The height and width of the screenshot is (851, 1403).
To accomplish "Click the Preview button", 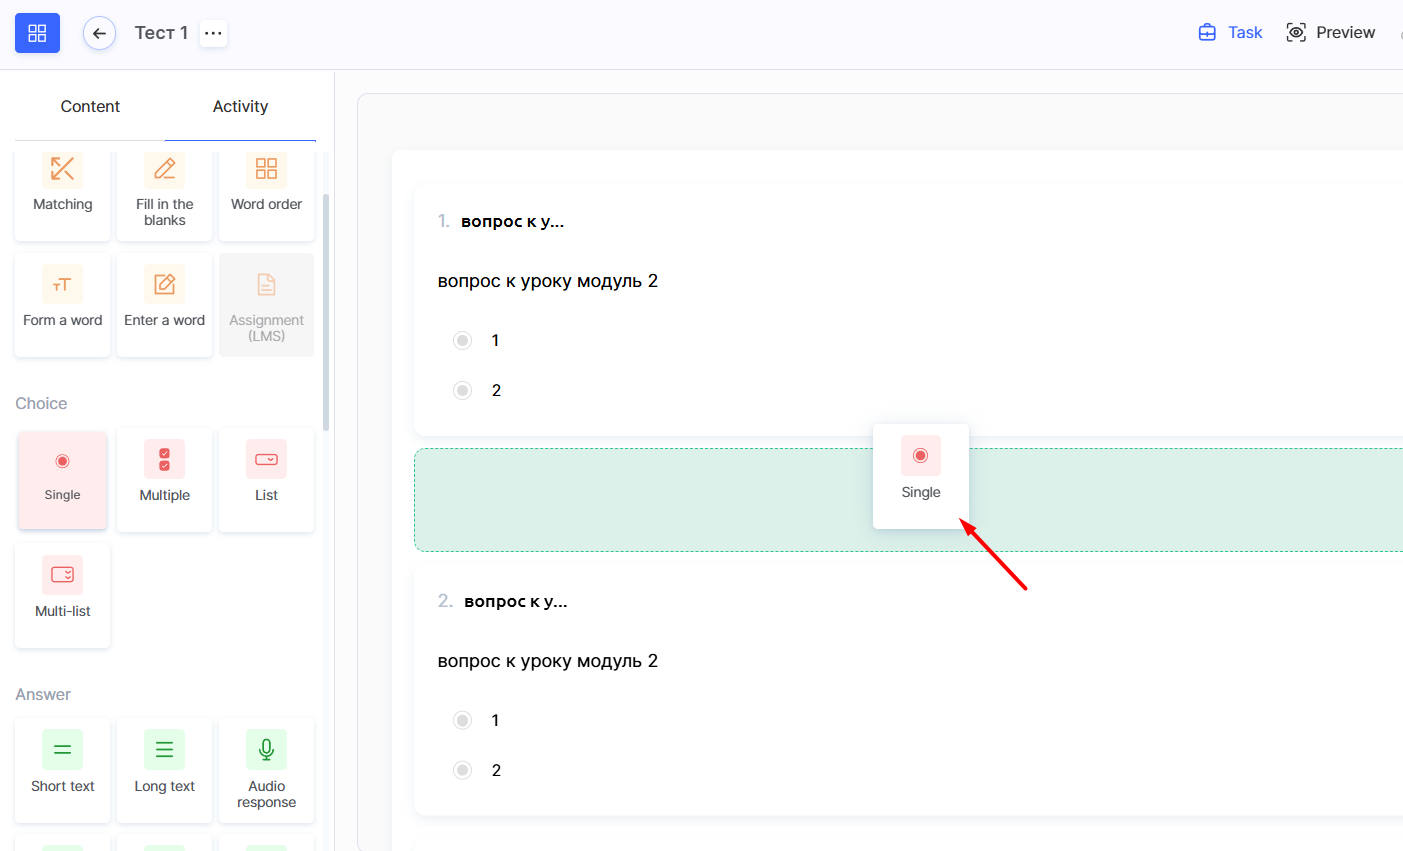I will (x=1331, y=33).
